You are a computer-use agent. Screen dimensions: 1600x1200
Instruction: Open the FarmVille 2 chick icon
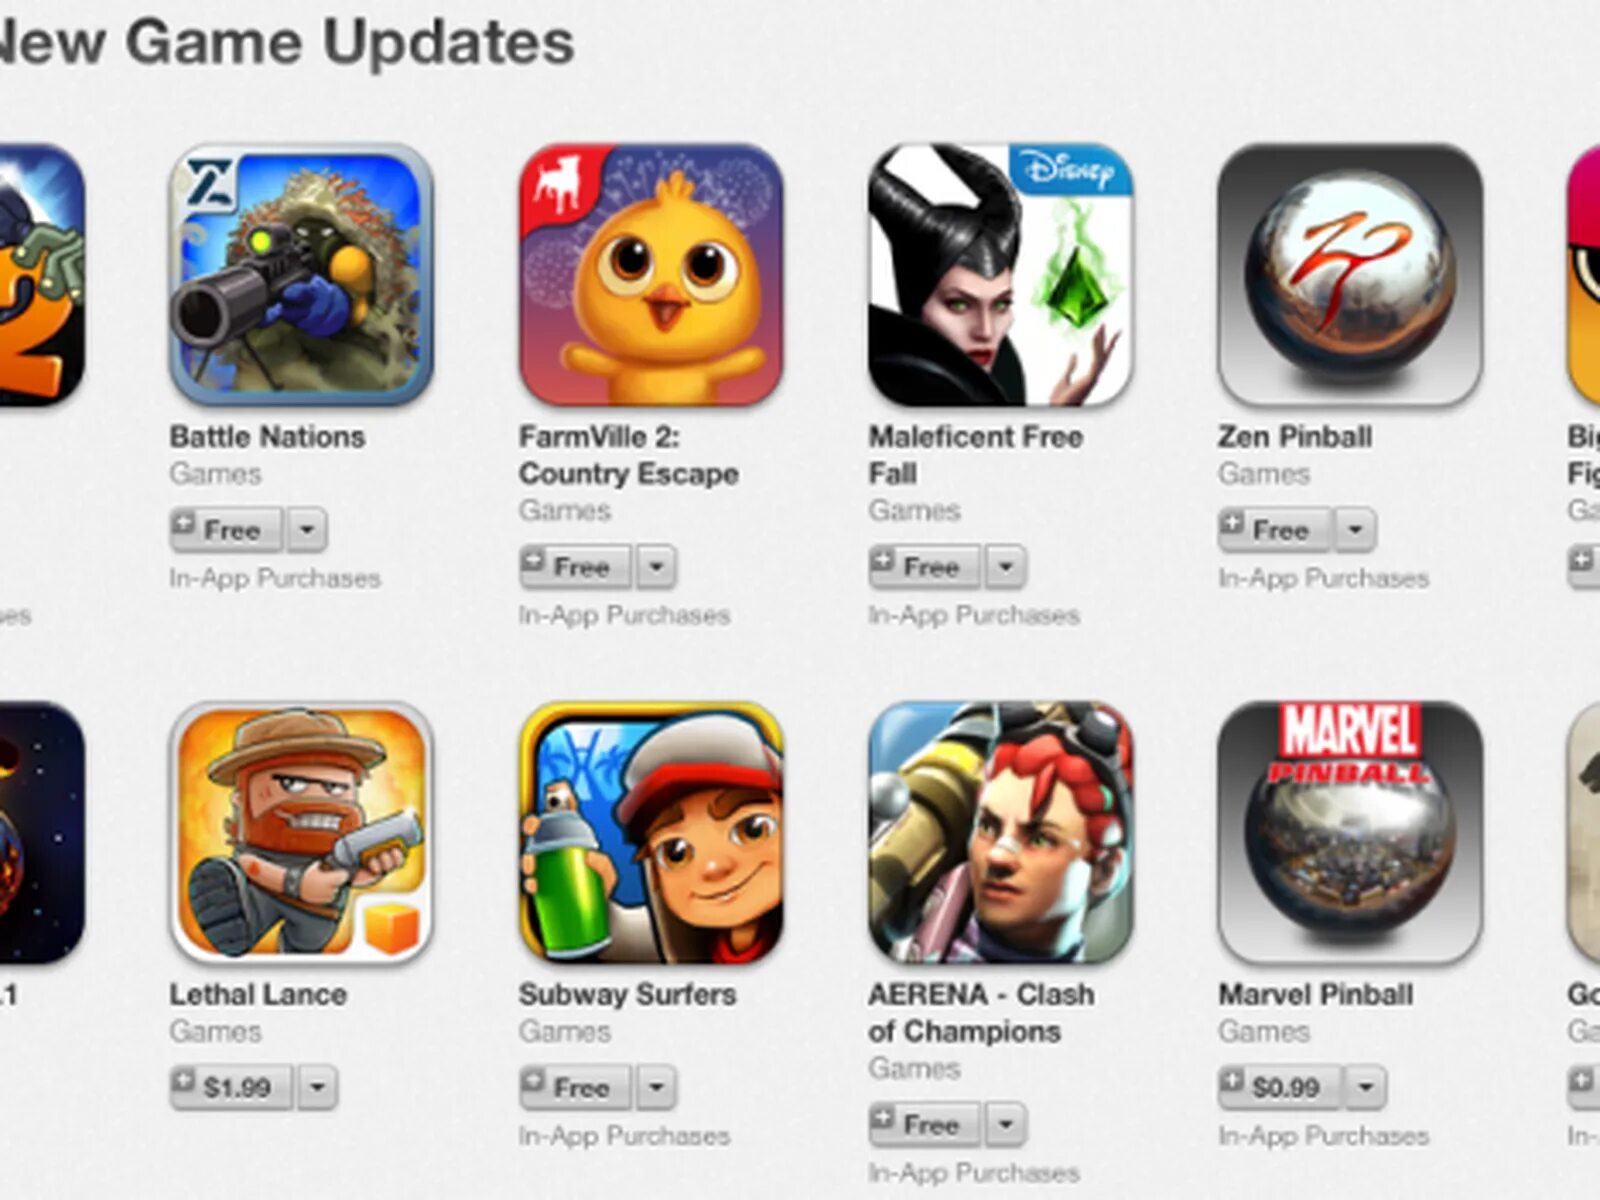point(651,275)
